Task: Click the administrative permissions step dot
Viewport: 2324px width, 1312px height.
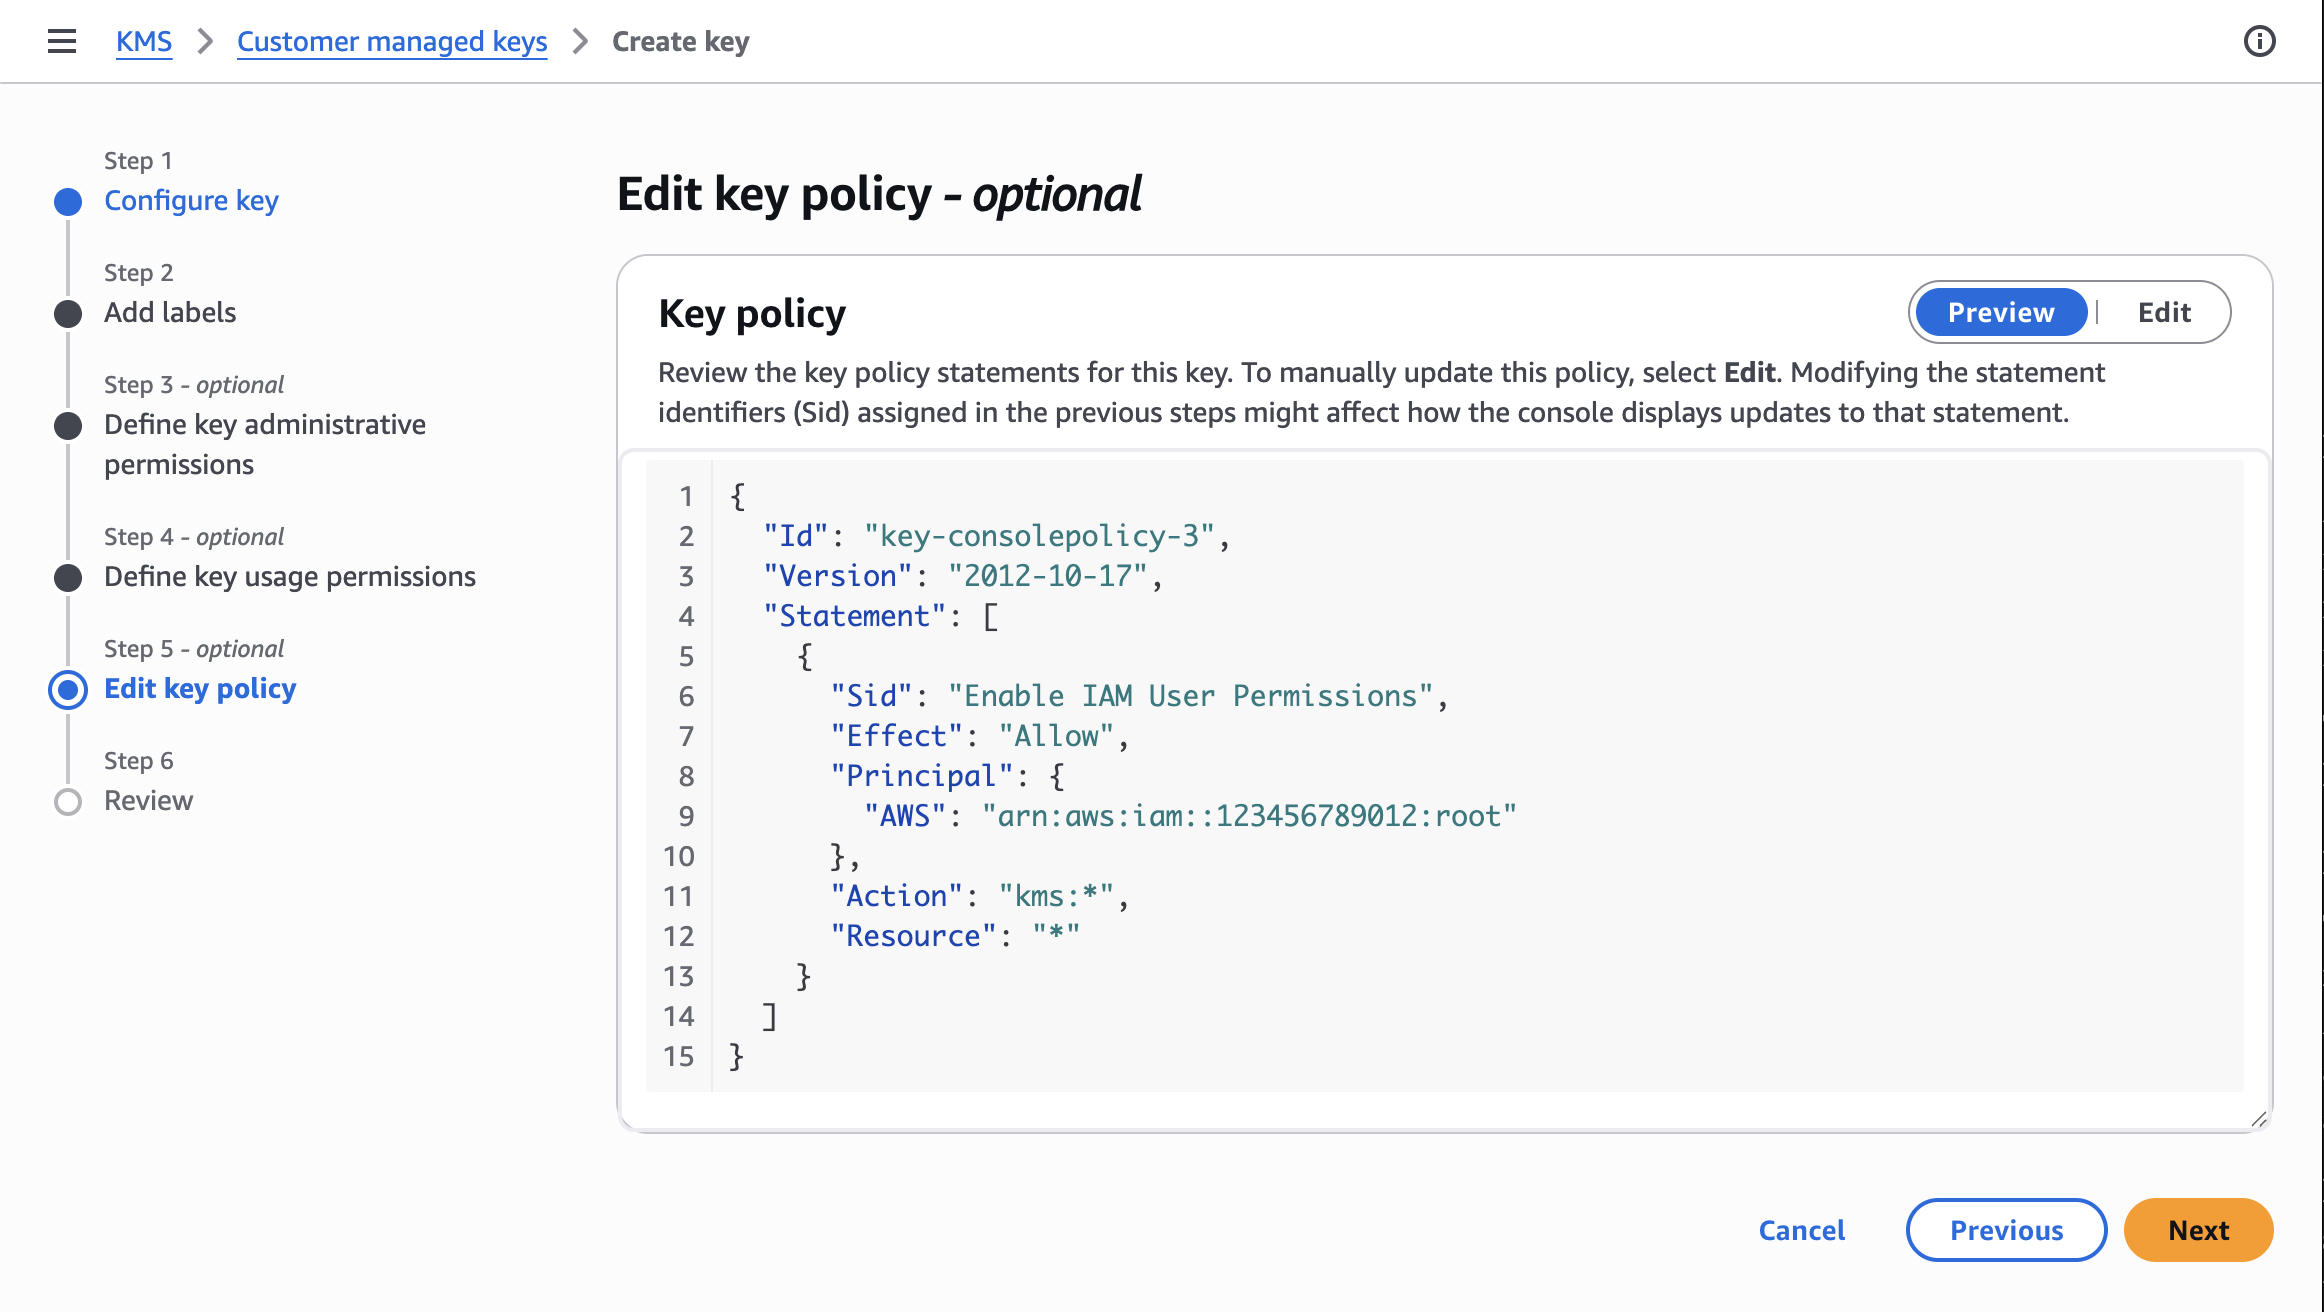Action: tap(68, 426)
